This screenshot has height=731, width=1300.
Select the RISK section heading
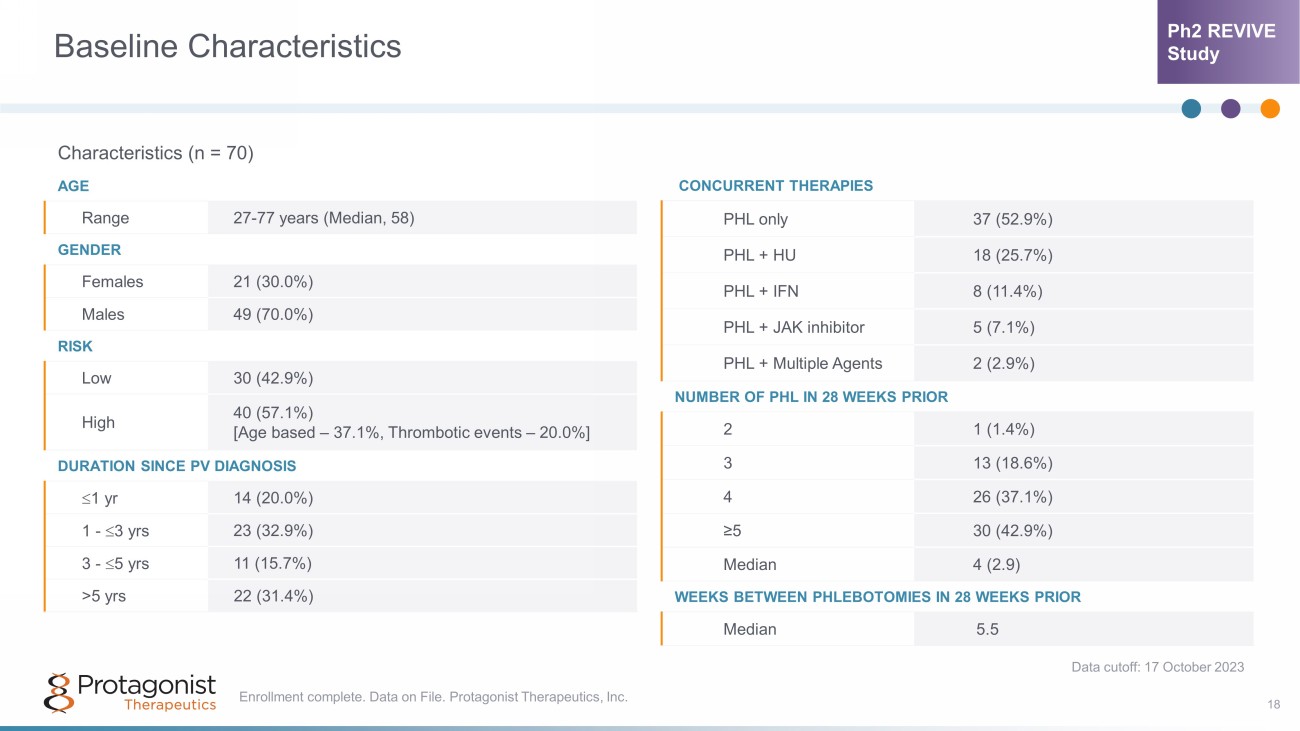[75, 346]
